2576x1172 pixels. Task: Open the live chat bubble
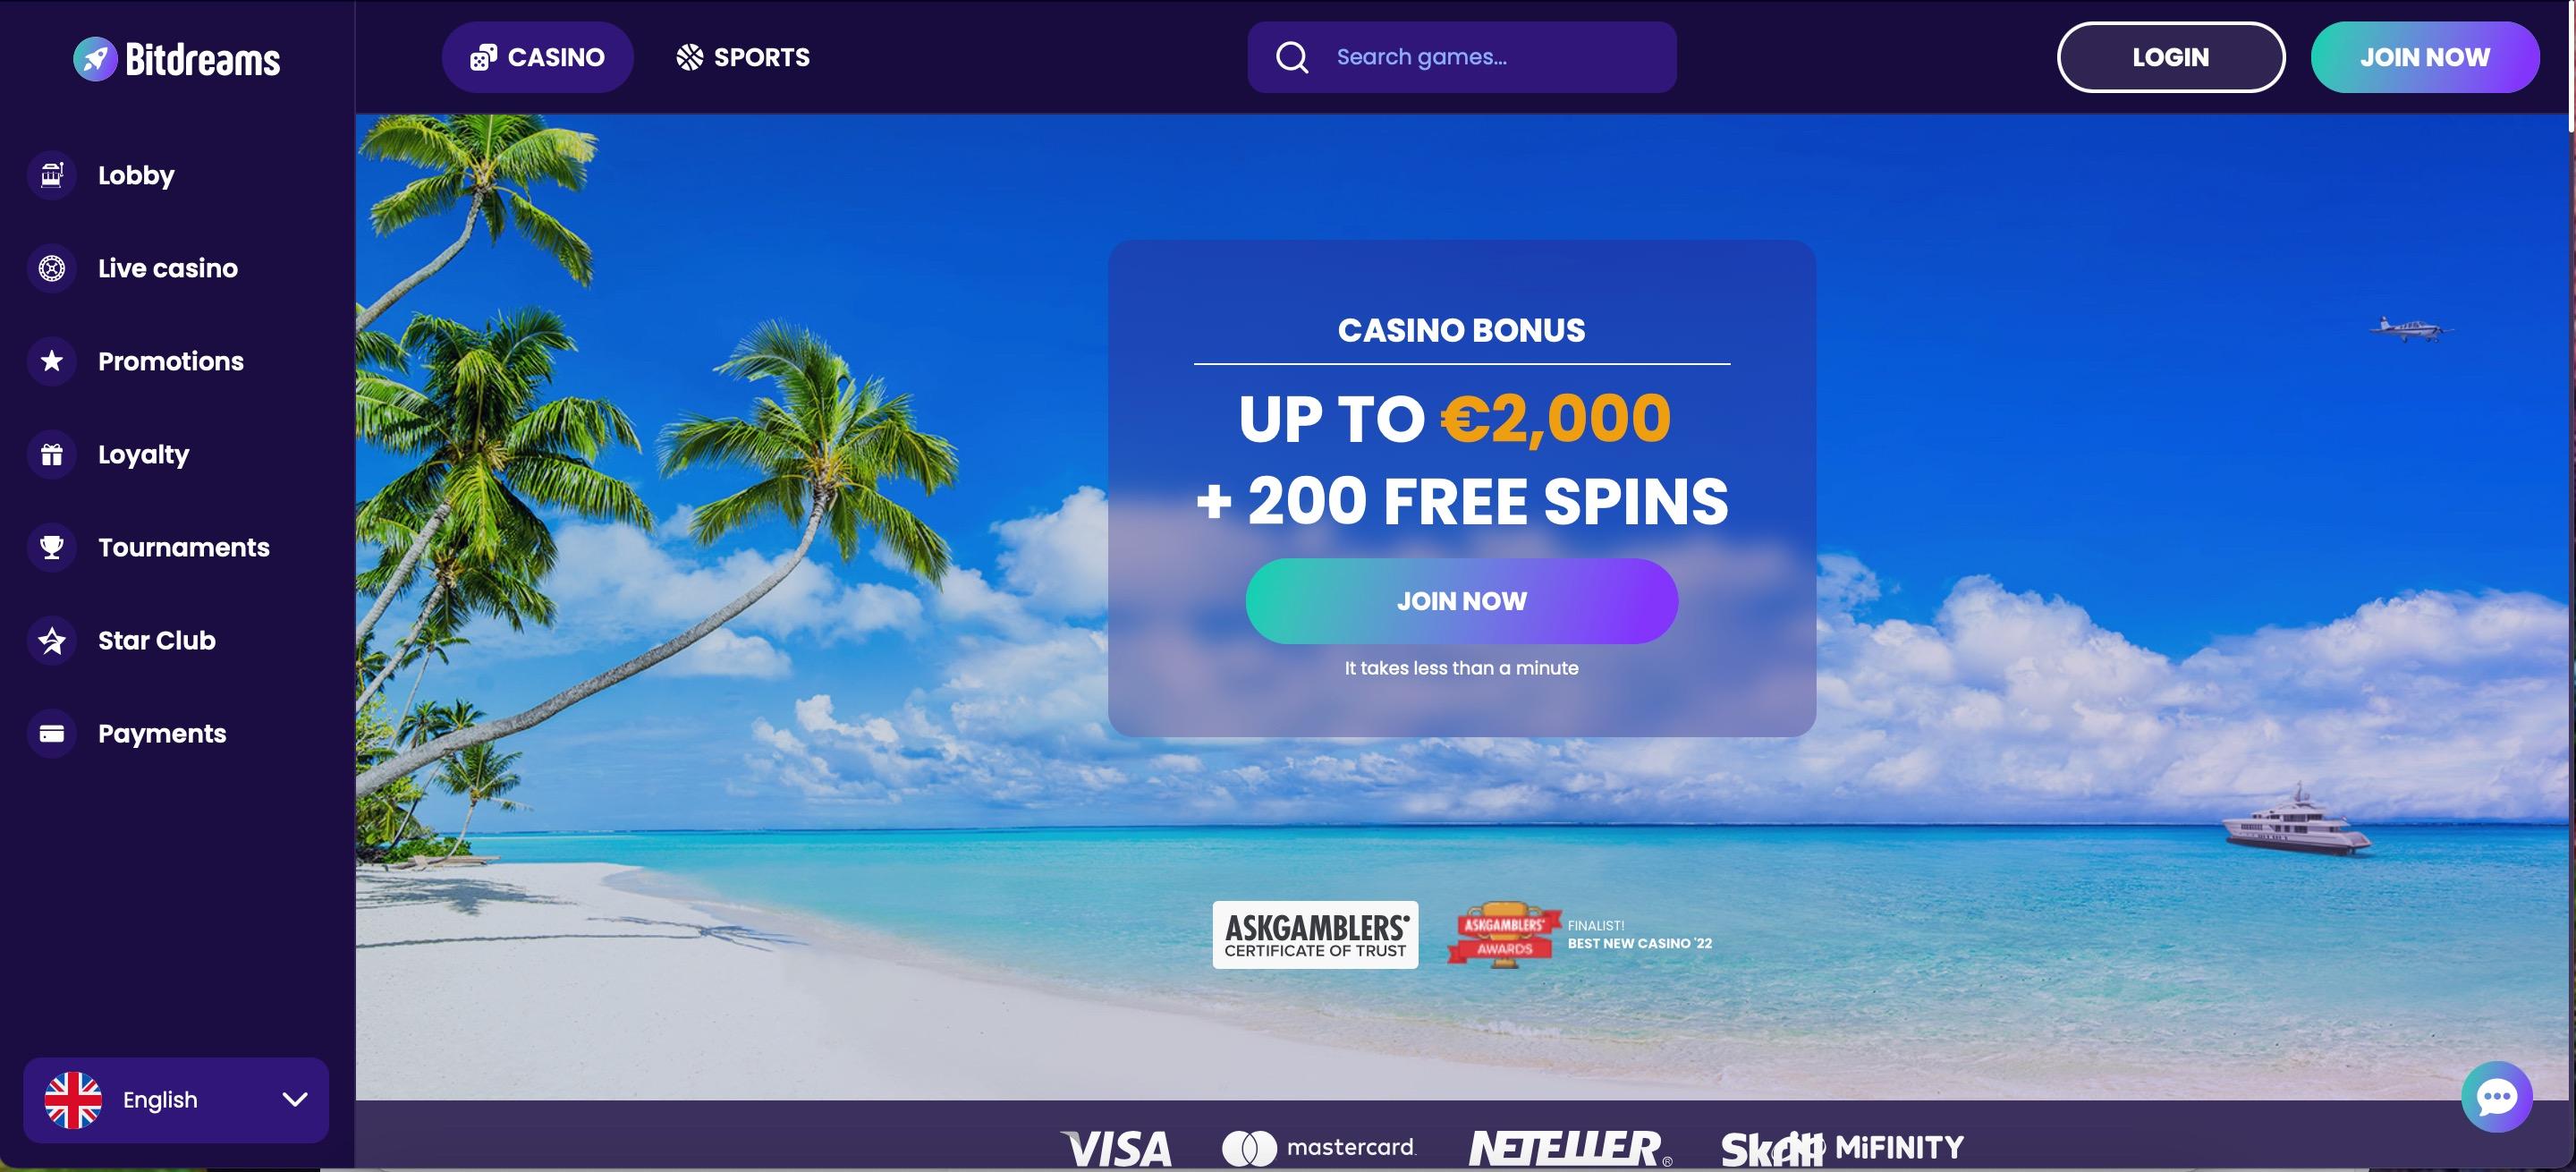pos(2496,1097)
